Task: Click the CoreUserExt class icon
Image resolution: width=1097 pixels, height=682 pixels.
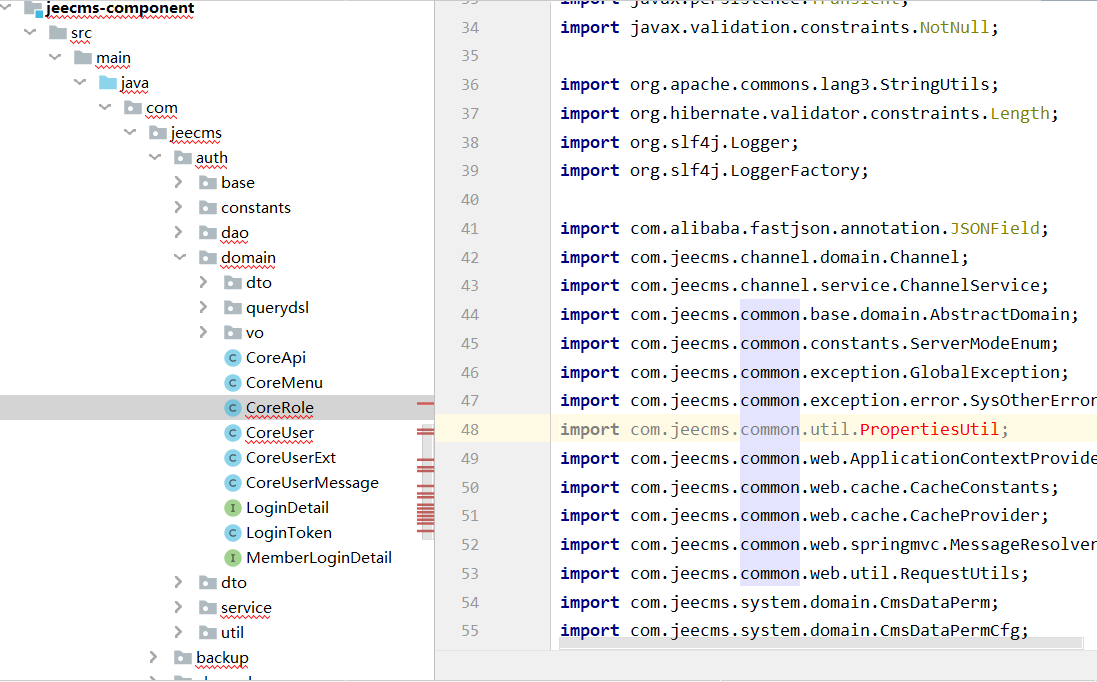Action: [233, 458]
